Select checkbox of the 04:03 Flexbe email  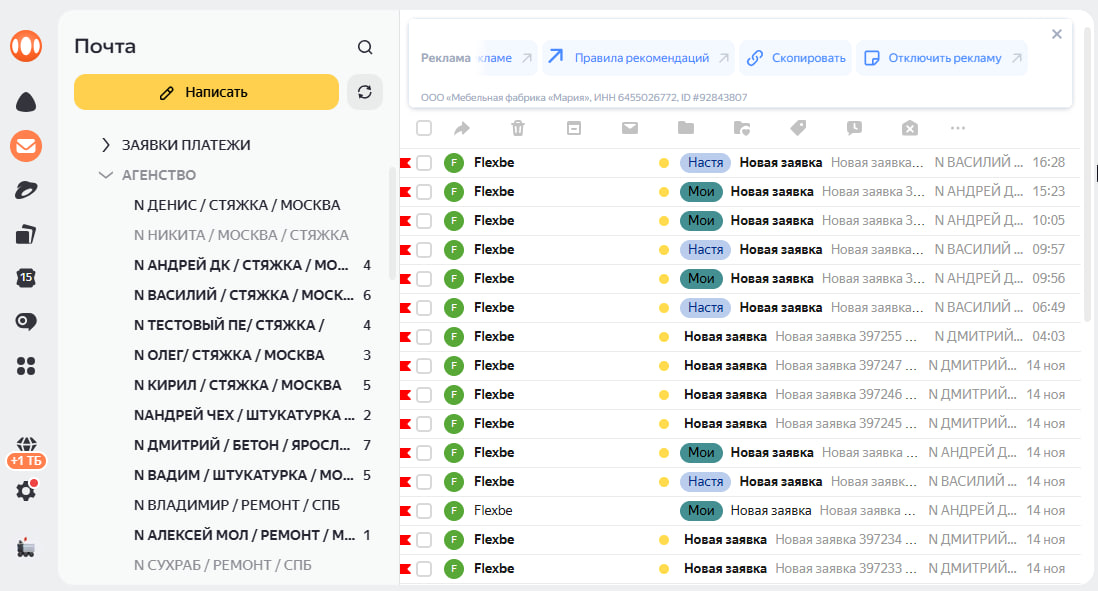pos(424,336)
